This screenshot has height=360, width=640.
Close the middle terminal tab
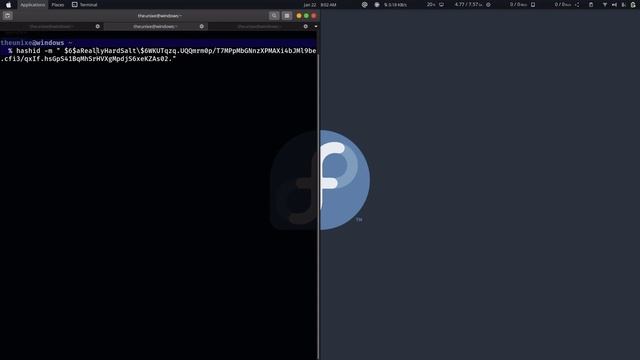(202, 27)
